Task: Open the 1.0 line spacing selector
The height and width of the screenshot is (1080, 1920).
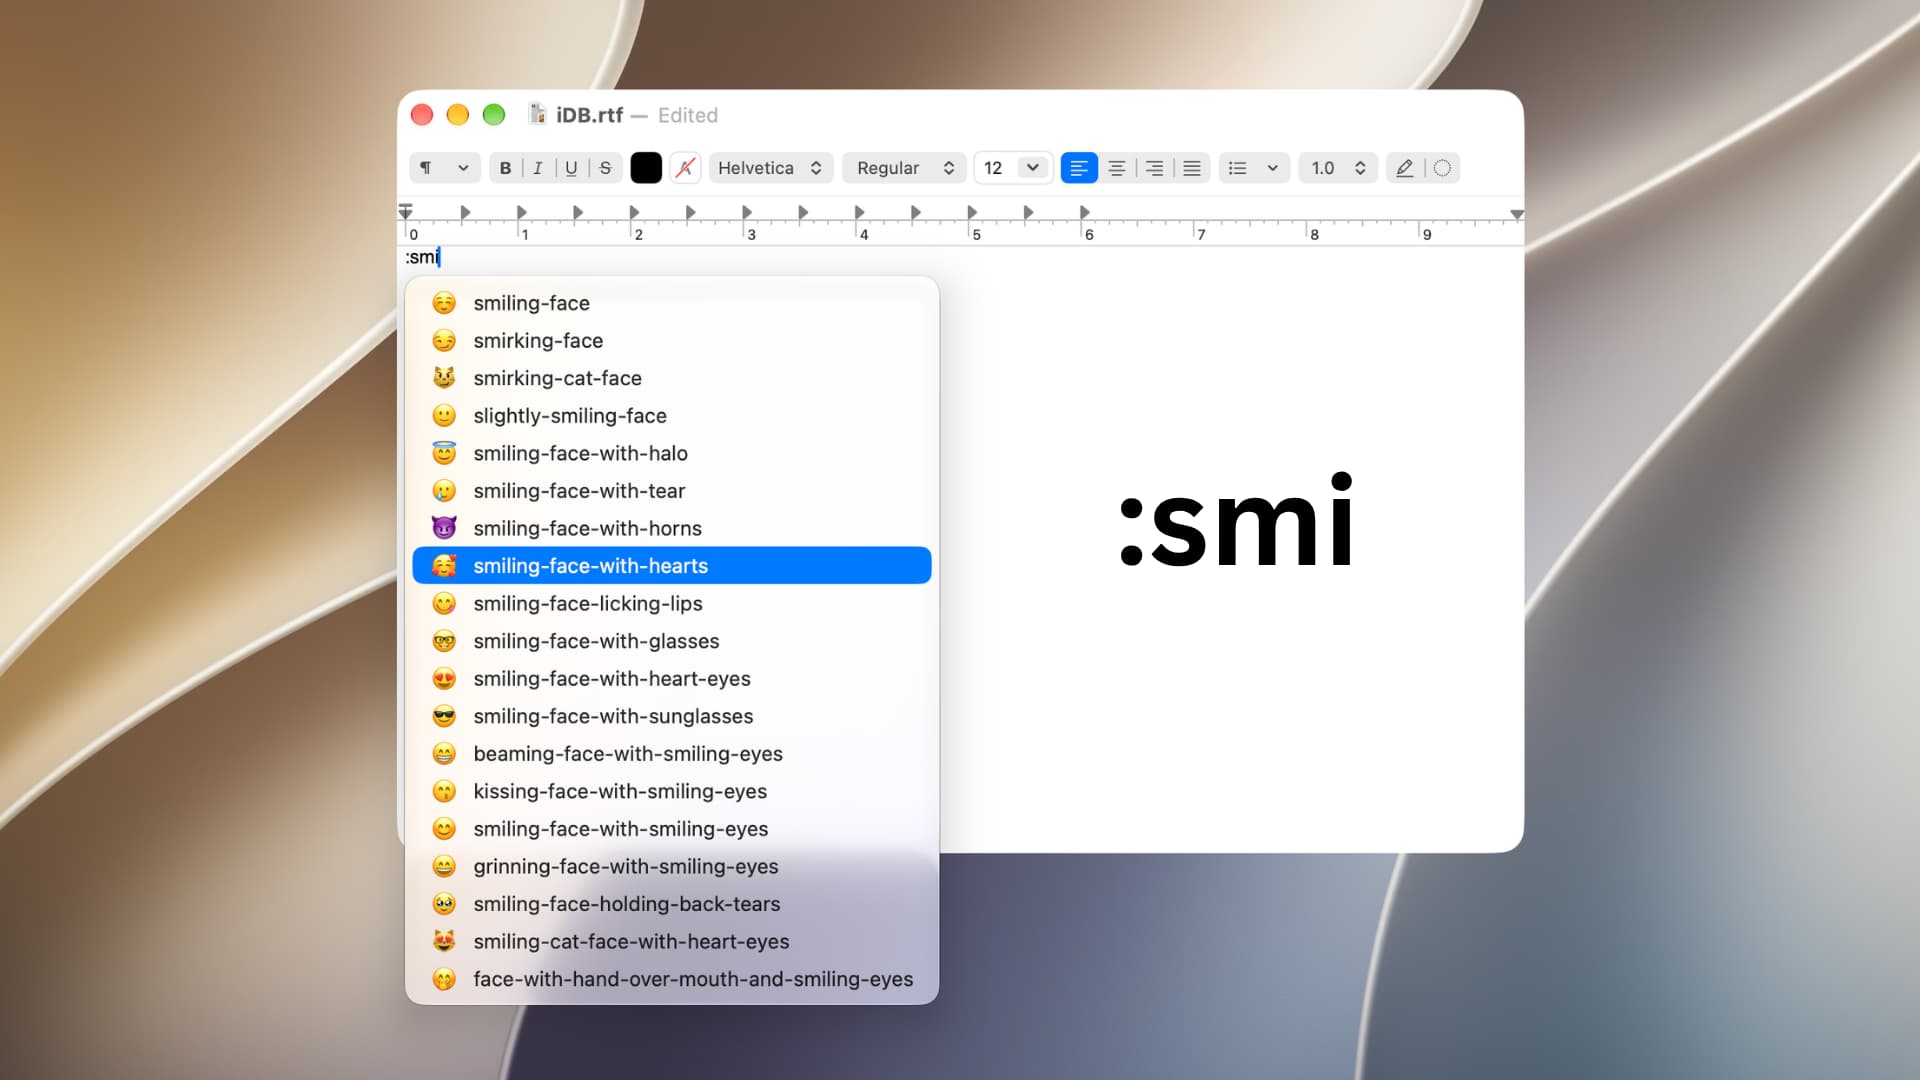Action: coord(1338,168)
